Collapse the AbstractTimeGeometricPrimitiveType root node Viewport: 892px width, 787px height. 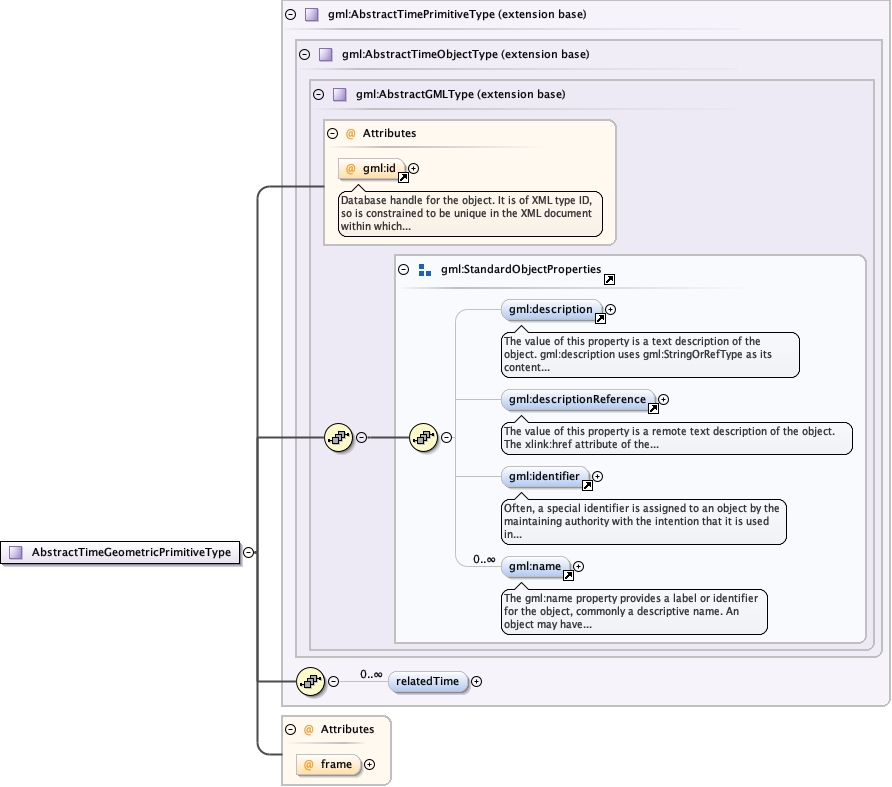pyautogui.click(x=249, y=552)
